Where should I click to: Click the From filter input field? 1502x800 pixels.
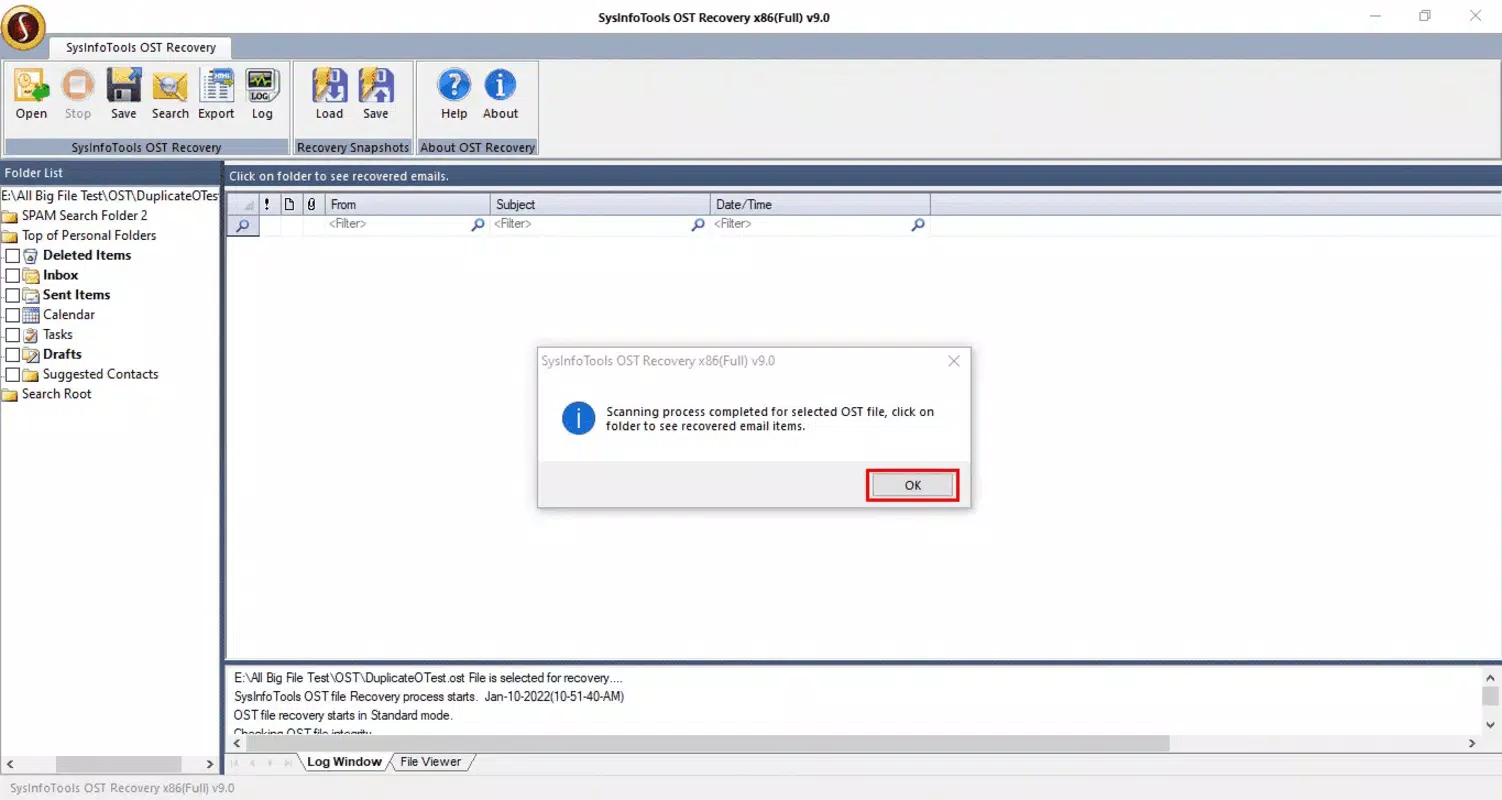click(x=398, y=225)
